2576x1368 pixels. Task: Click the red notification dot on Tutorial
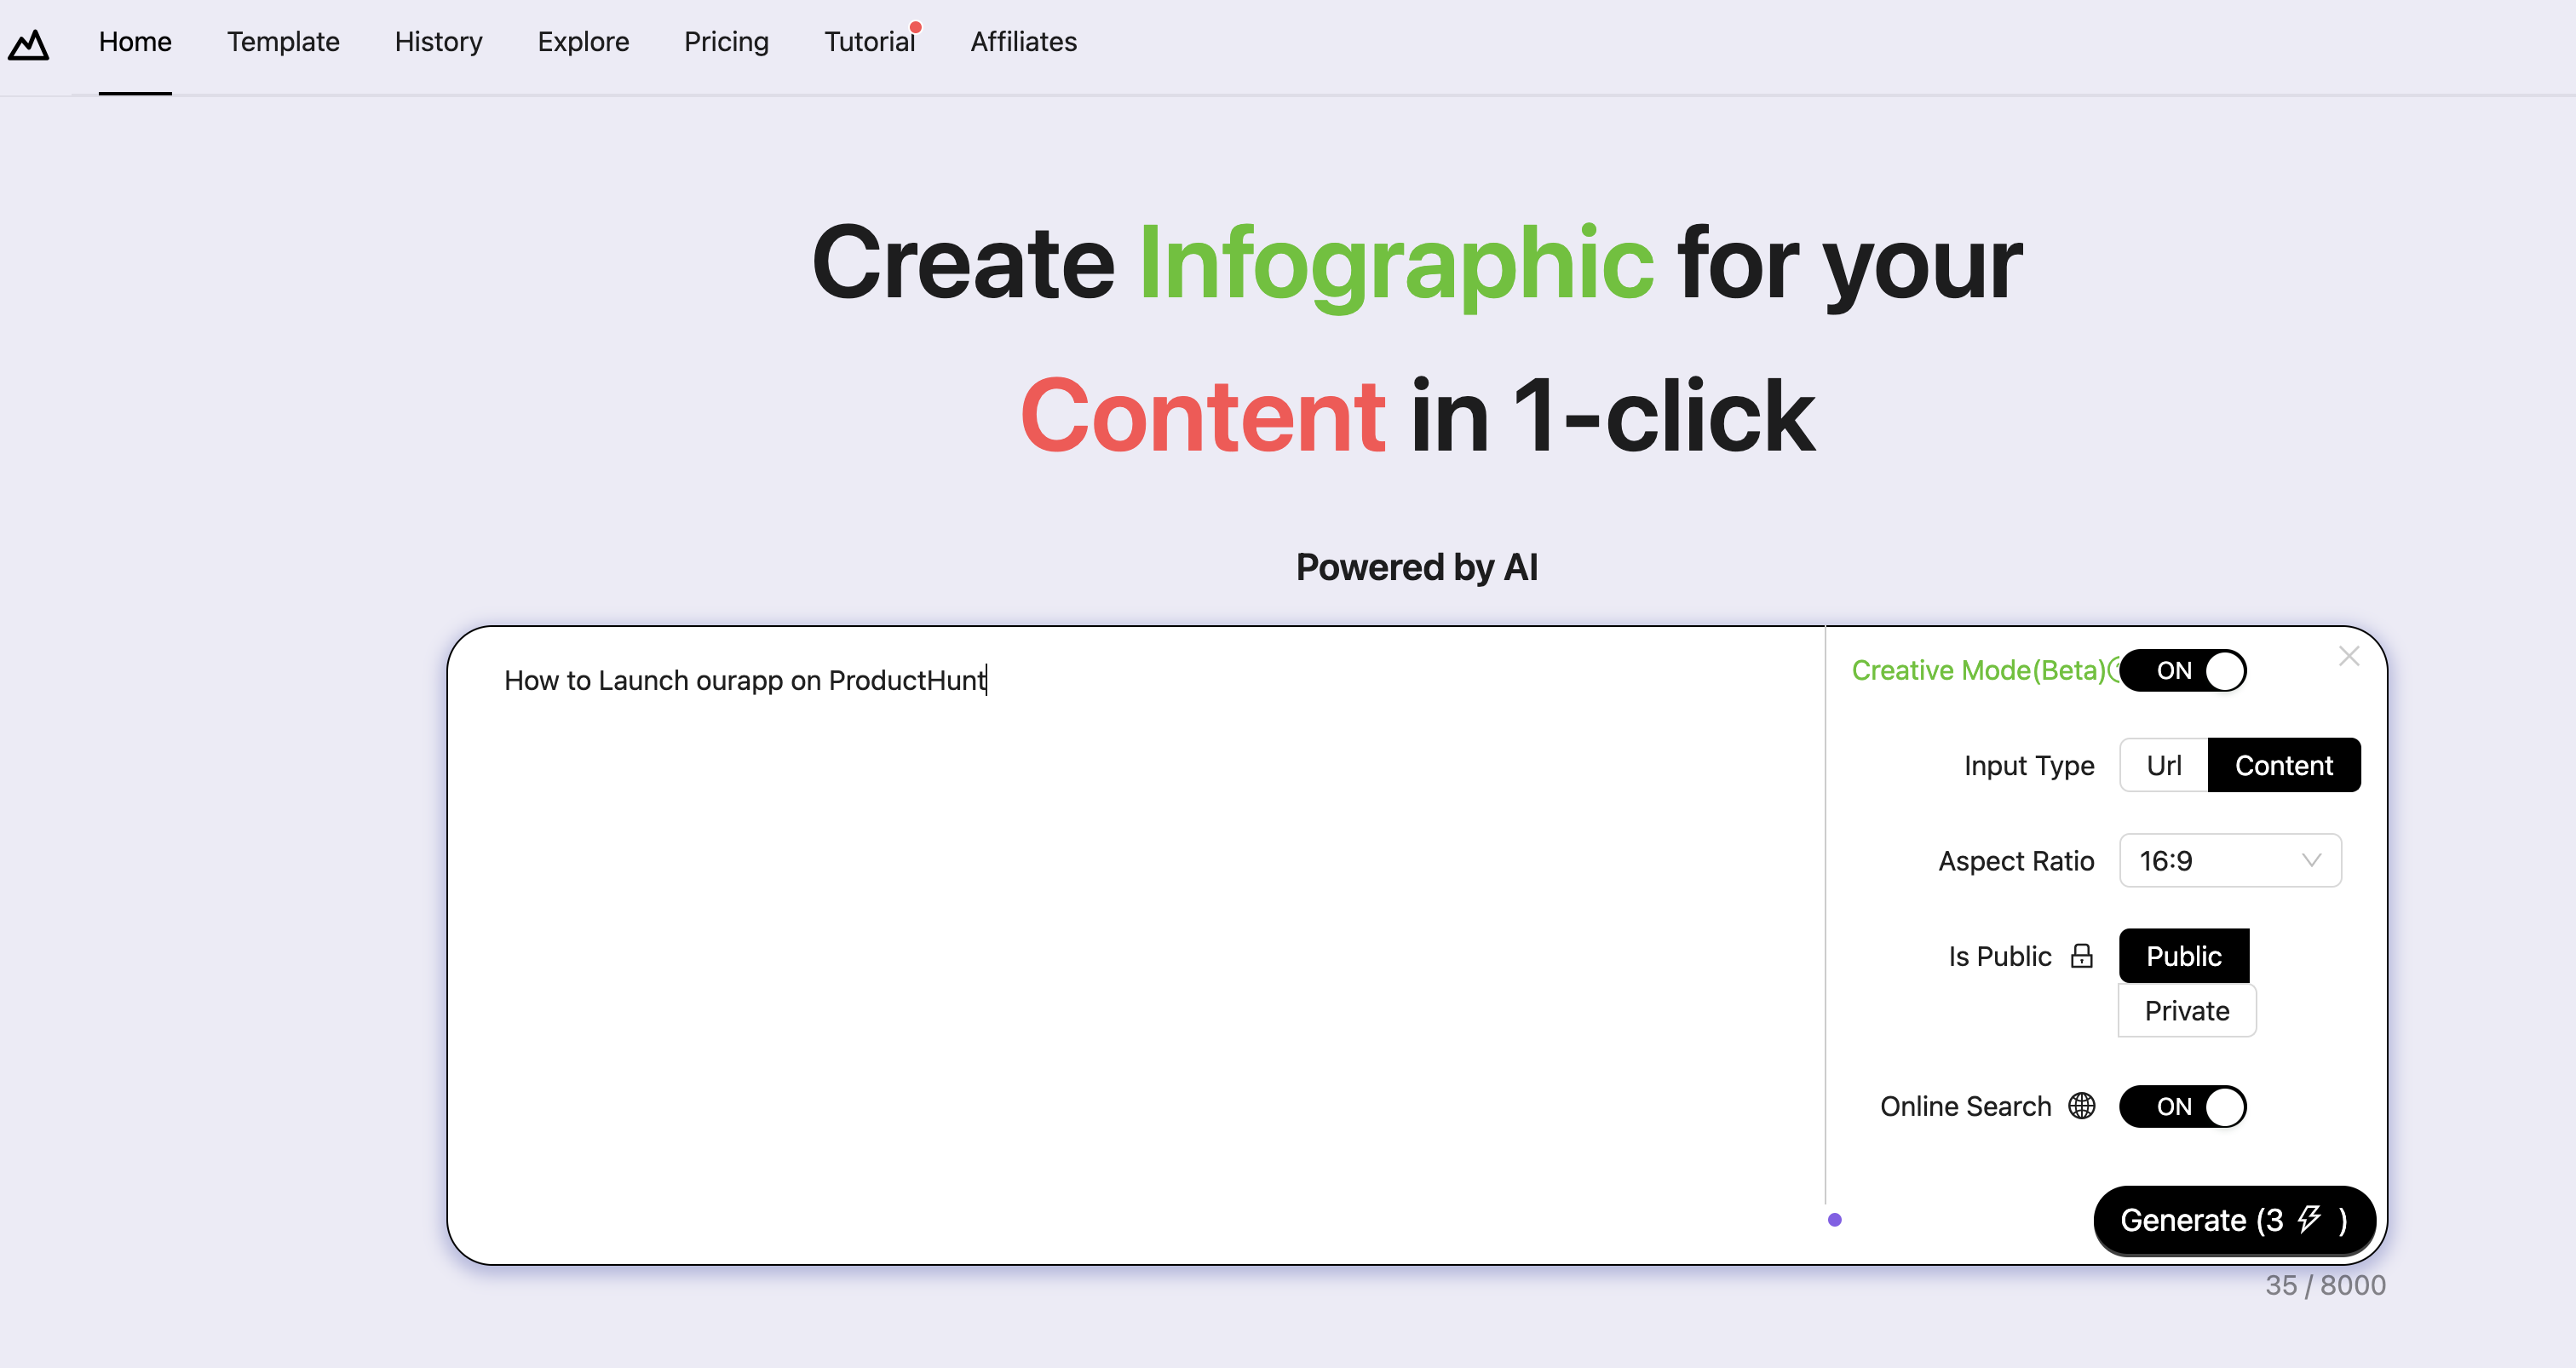[915, 27]
